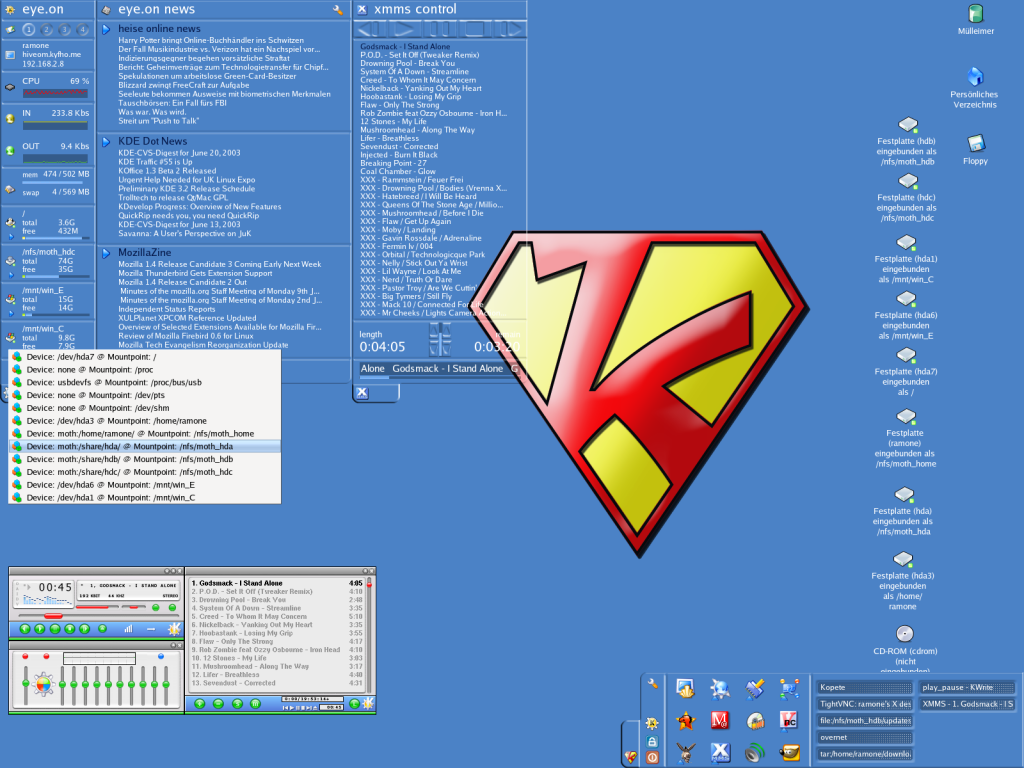
Task: Select /nfs/moth_hdb mountpoint entry
Action: 145,459
